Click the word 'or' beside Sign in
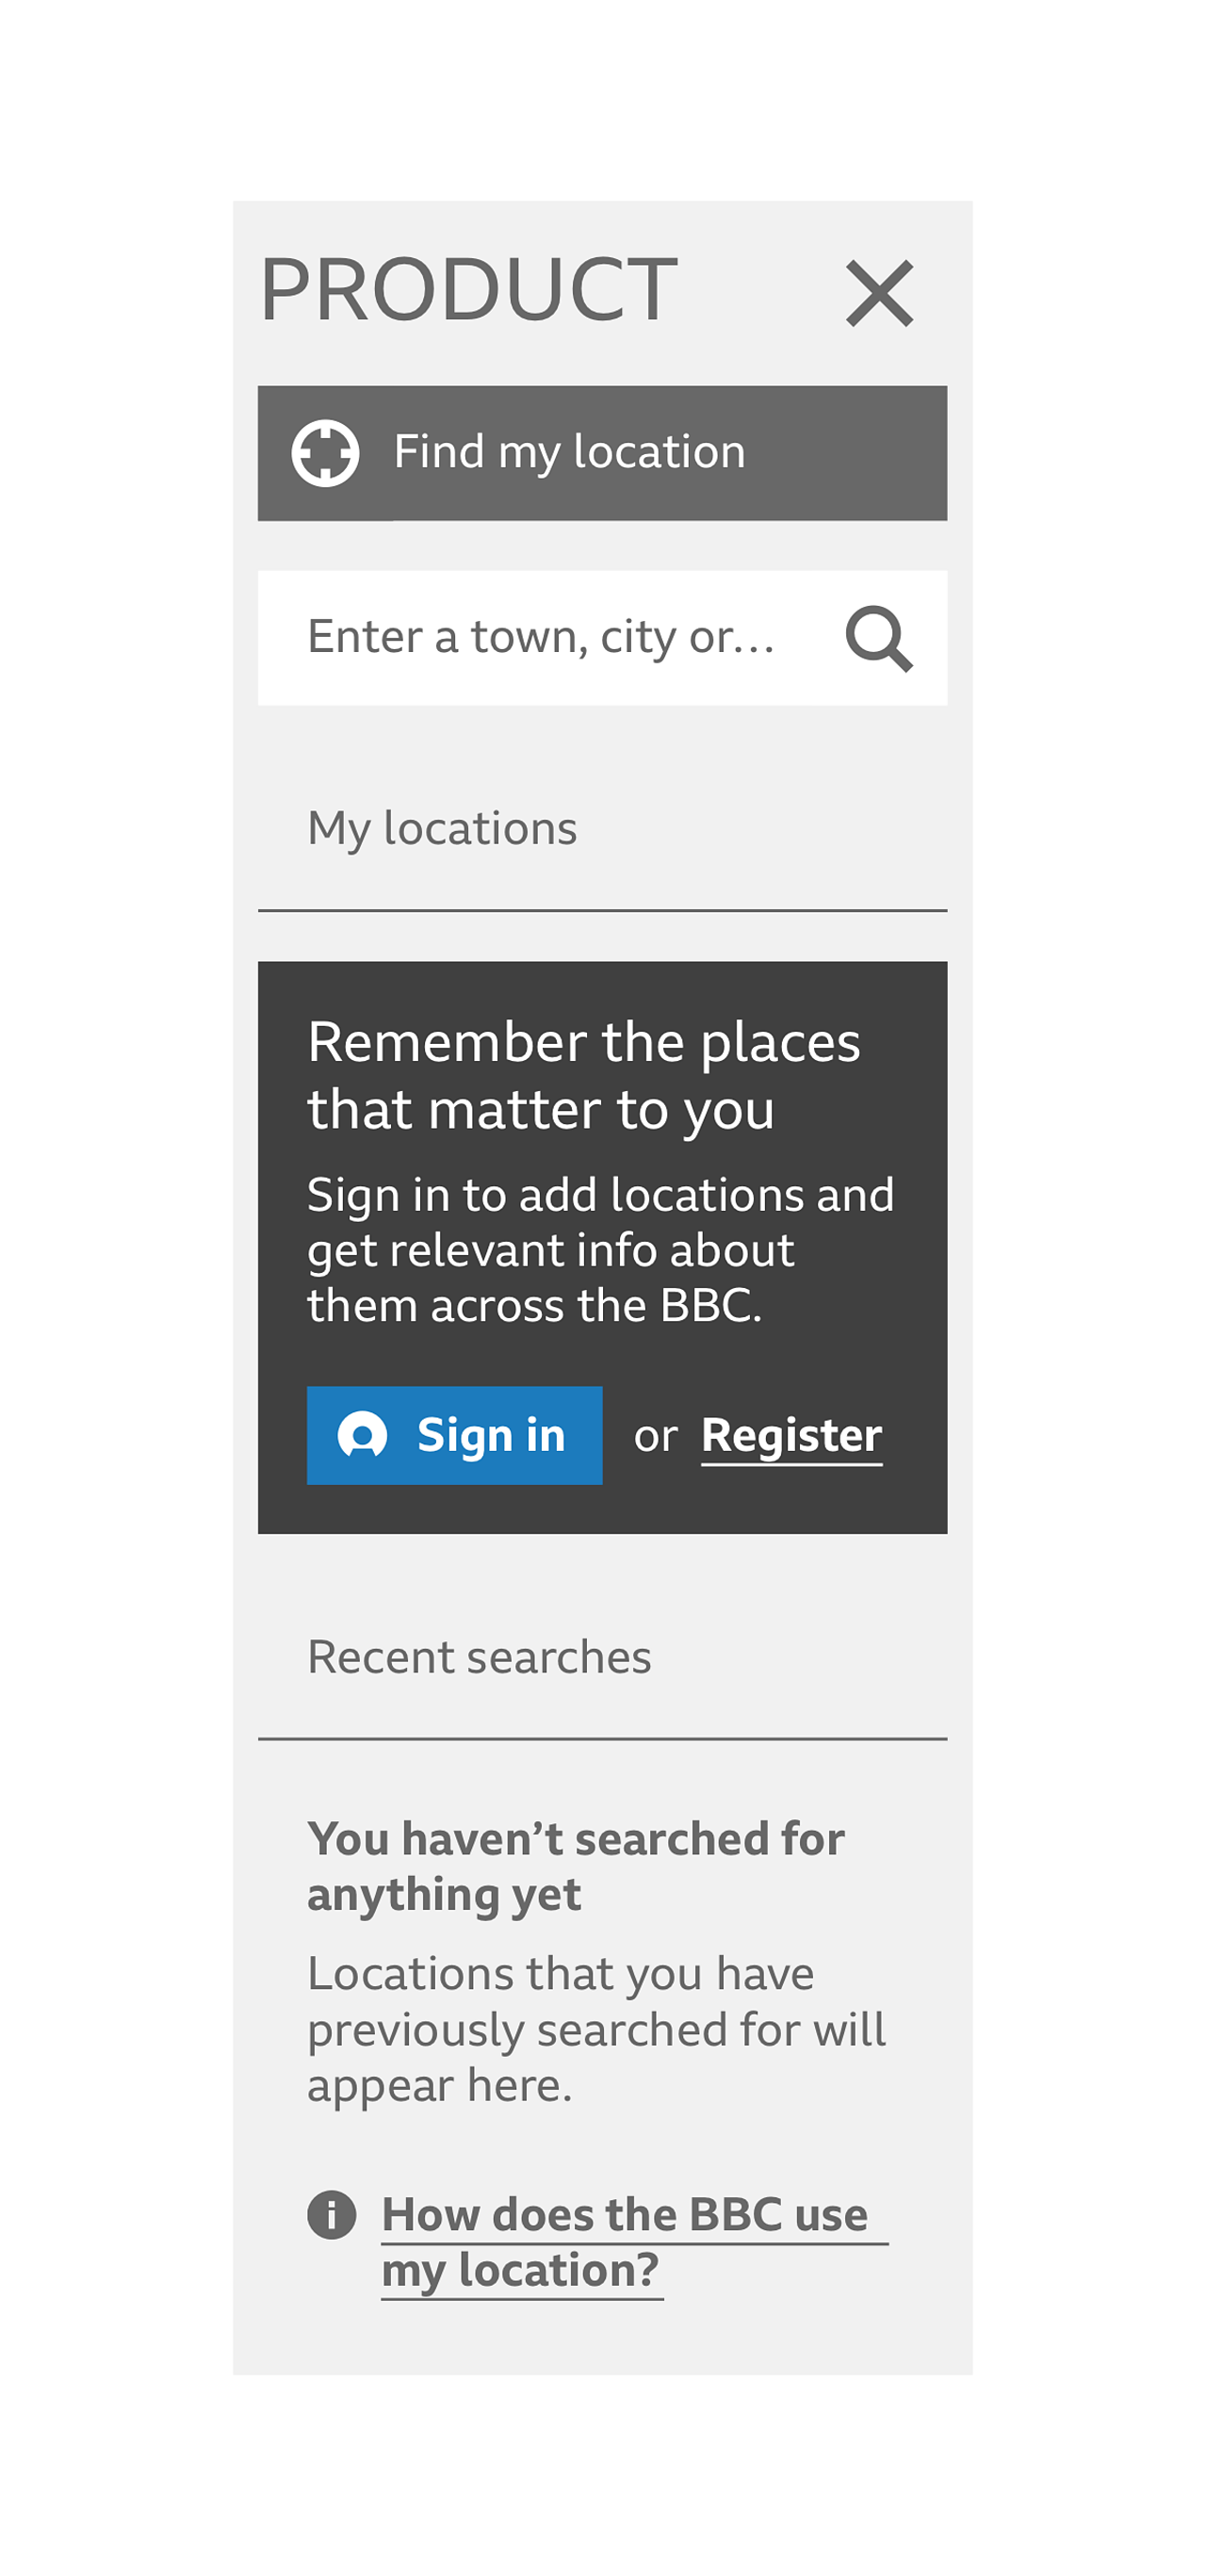The width and height of the screenshot is (1206, 2576). [x=655, y=1436]
